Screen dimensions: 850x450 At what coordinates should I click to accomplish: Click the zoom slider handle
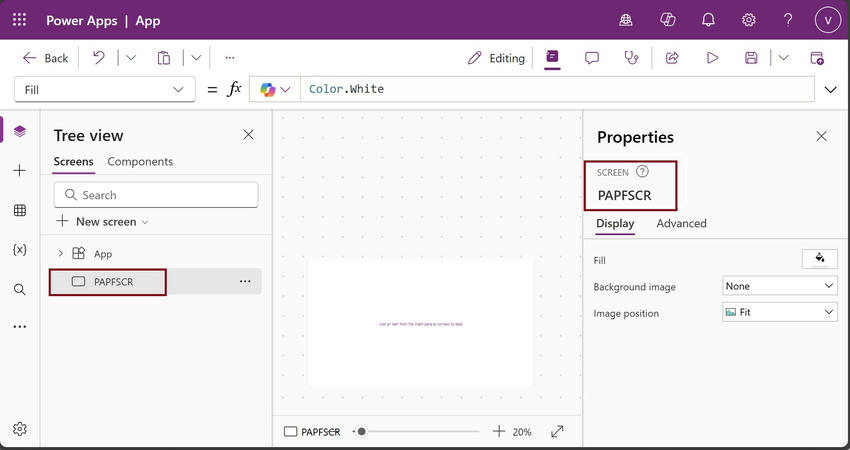pyautogui.click(x=362, y=432)
